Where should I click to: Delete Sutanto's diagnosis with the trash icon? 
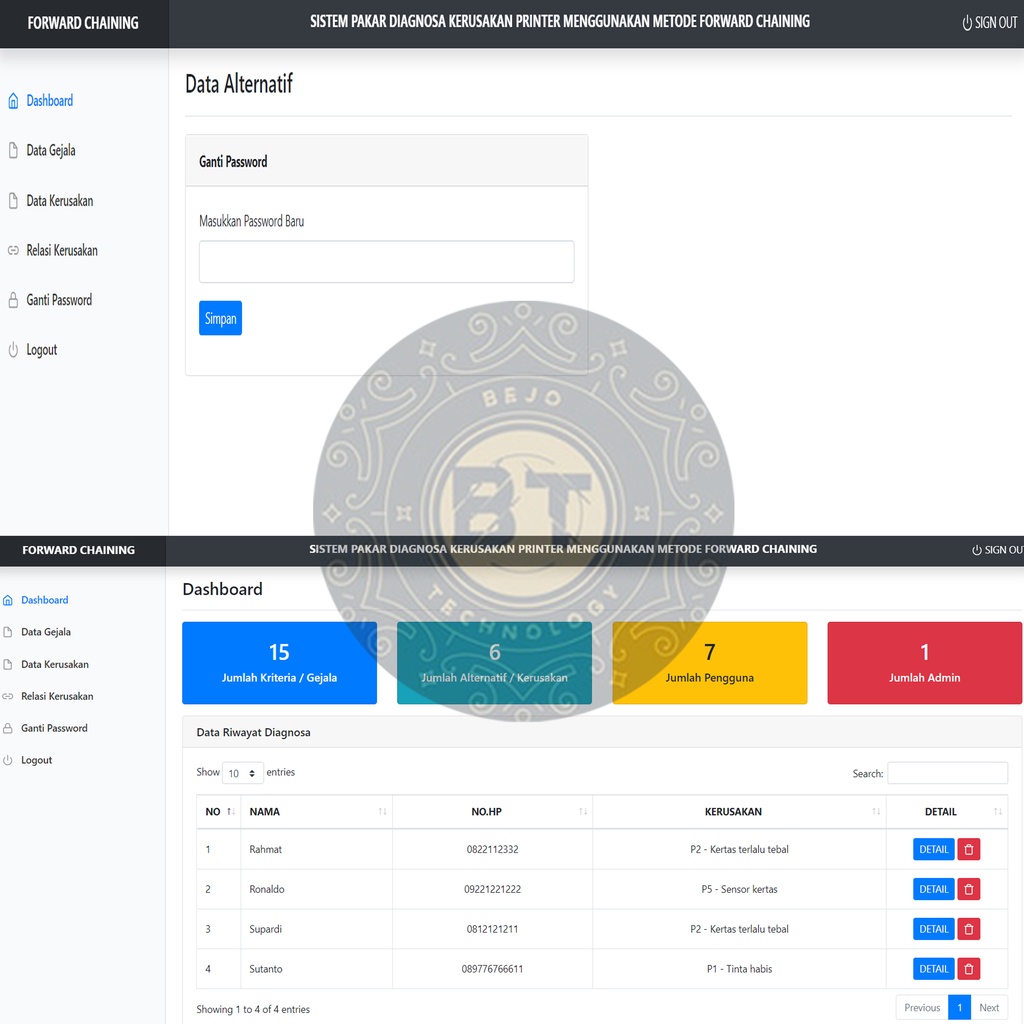[x=968, y=969]
